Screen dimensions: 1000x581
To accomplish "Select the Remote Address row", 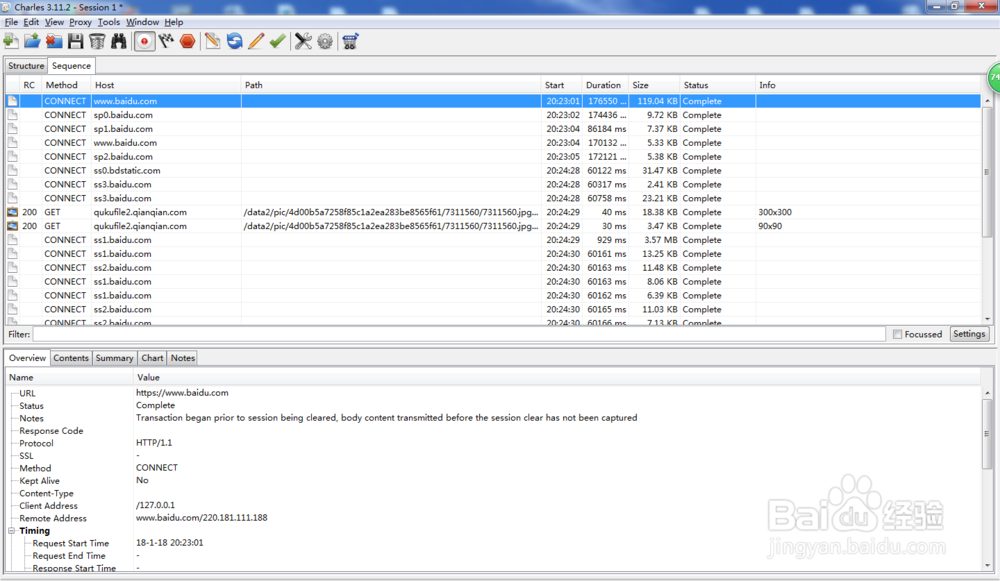I will tap(493, 518).
